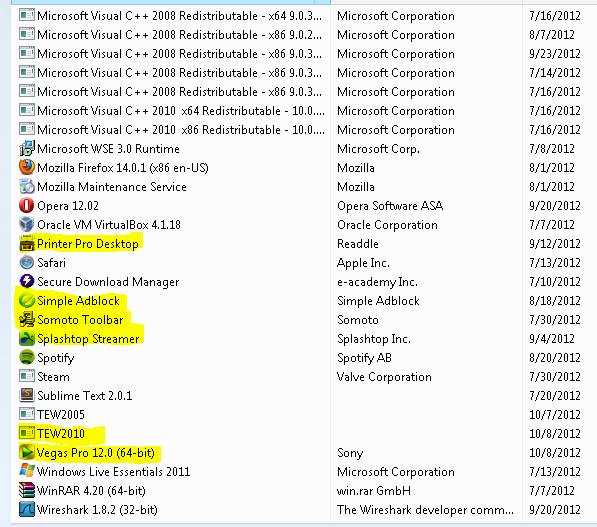The image size is (597, 527).
Task: Click the "Somoto" publisher cell
Action: [358, 320]
